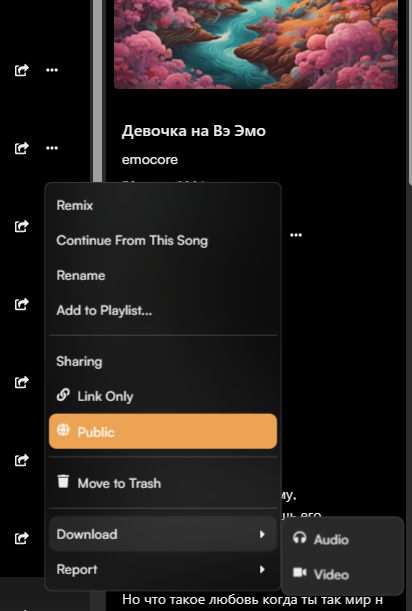Click the share icon left of Rename

(x=21, y=304)
